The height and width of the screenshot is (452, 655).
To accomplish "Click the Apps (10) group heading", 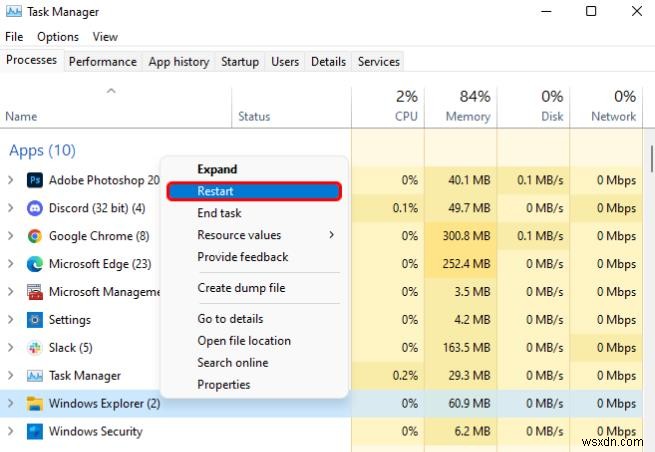I will [42, 150].
